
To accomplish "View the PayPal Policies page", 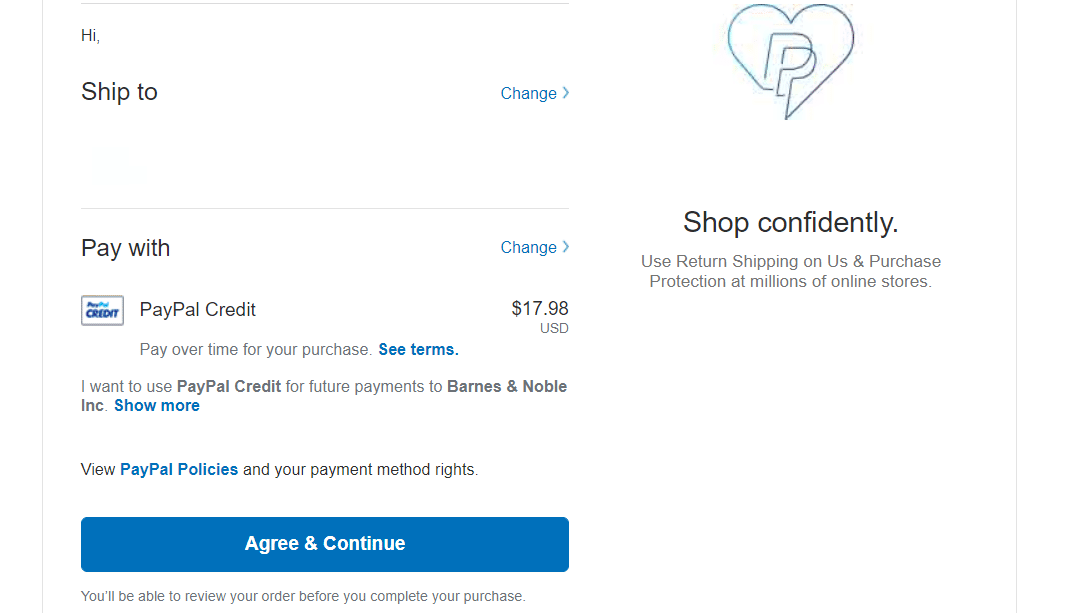I will pos(178,469).
